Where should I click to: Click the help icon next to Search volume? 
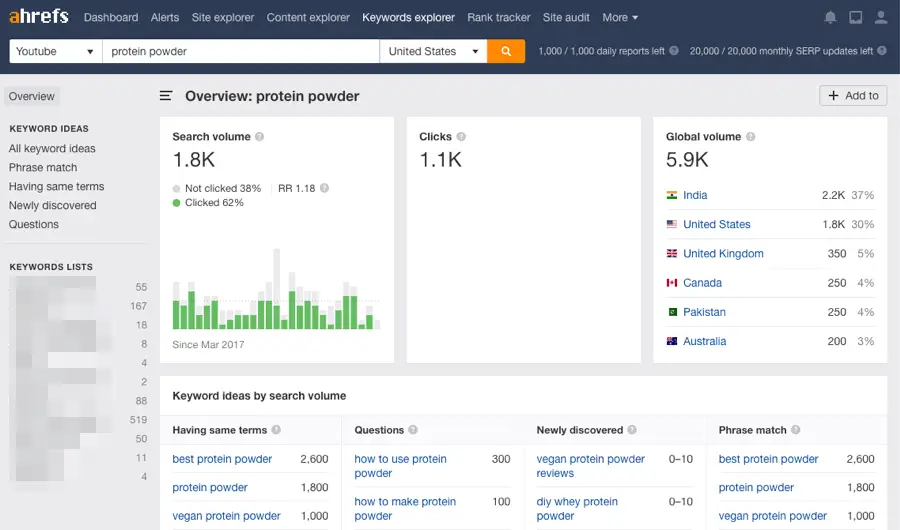260,137
